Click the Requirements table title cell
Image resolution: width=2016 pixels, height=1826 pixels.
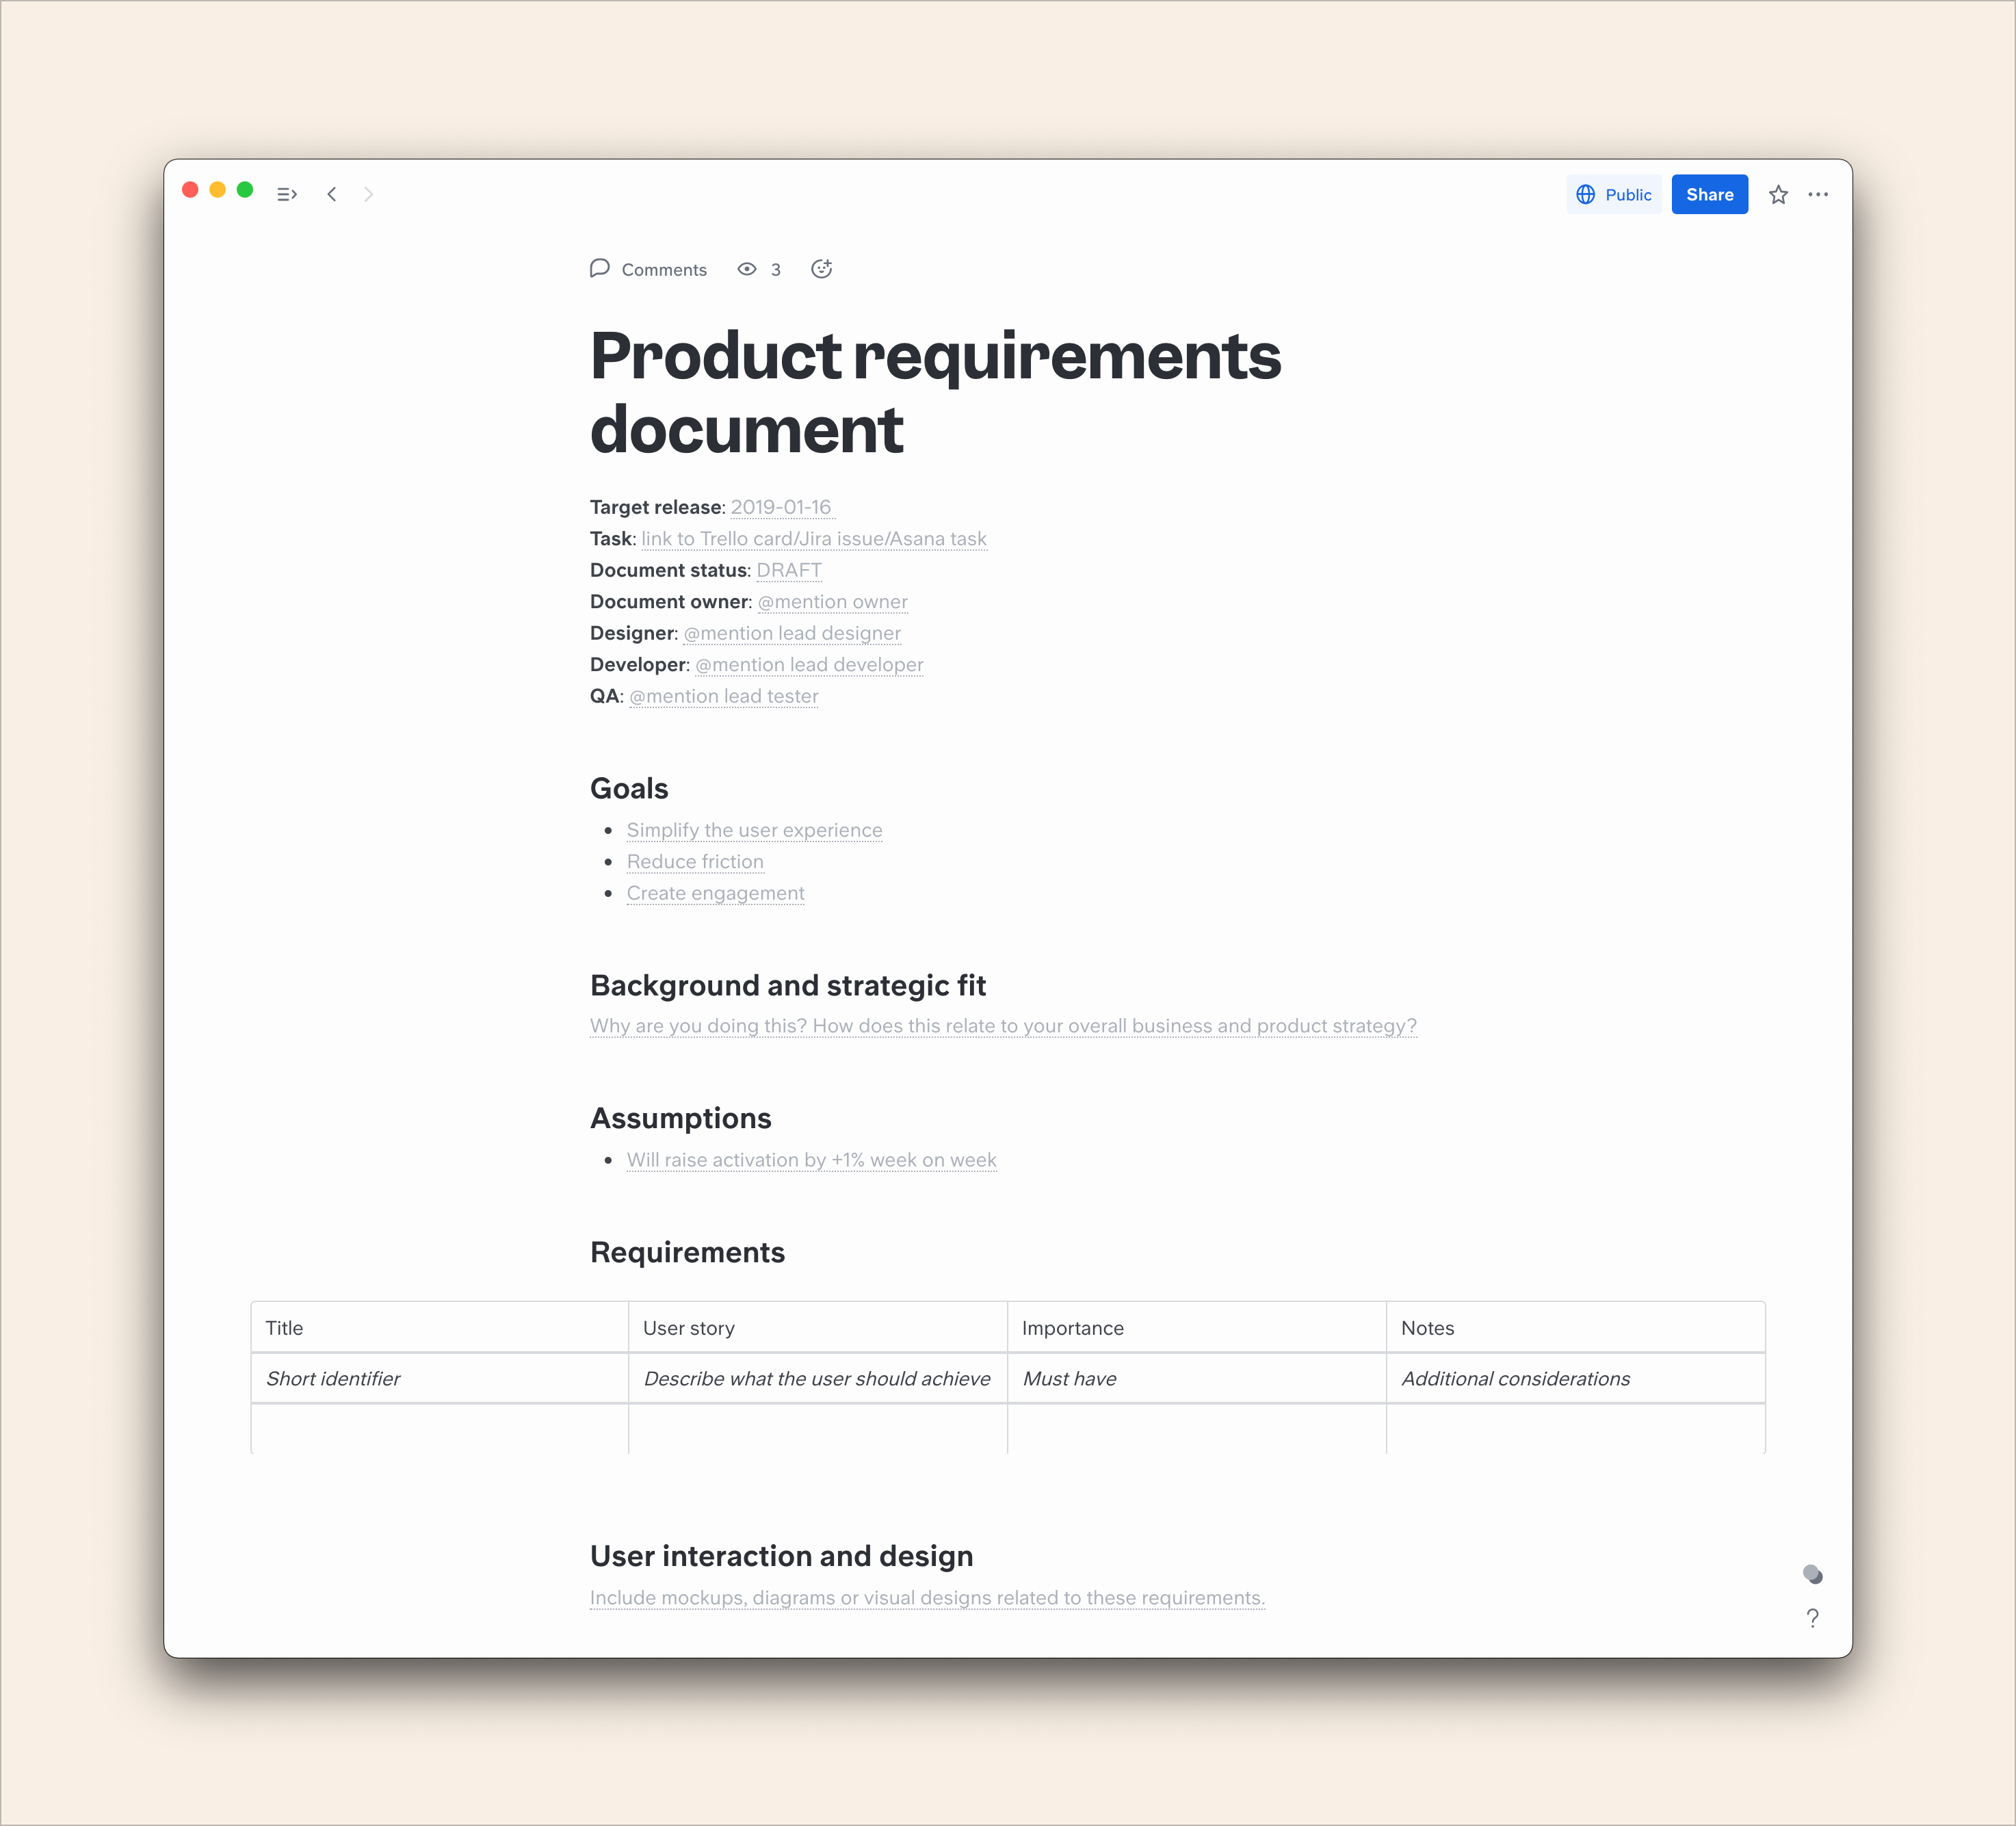437,1327
